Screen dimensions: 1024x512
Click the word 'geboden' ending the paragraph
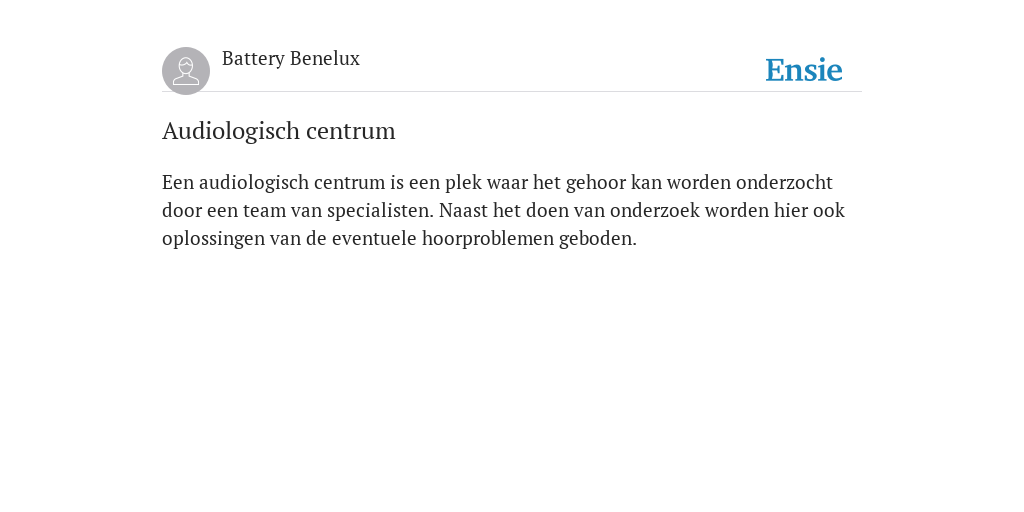(x=598, y=239)
